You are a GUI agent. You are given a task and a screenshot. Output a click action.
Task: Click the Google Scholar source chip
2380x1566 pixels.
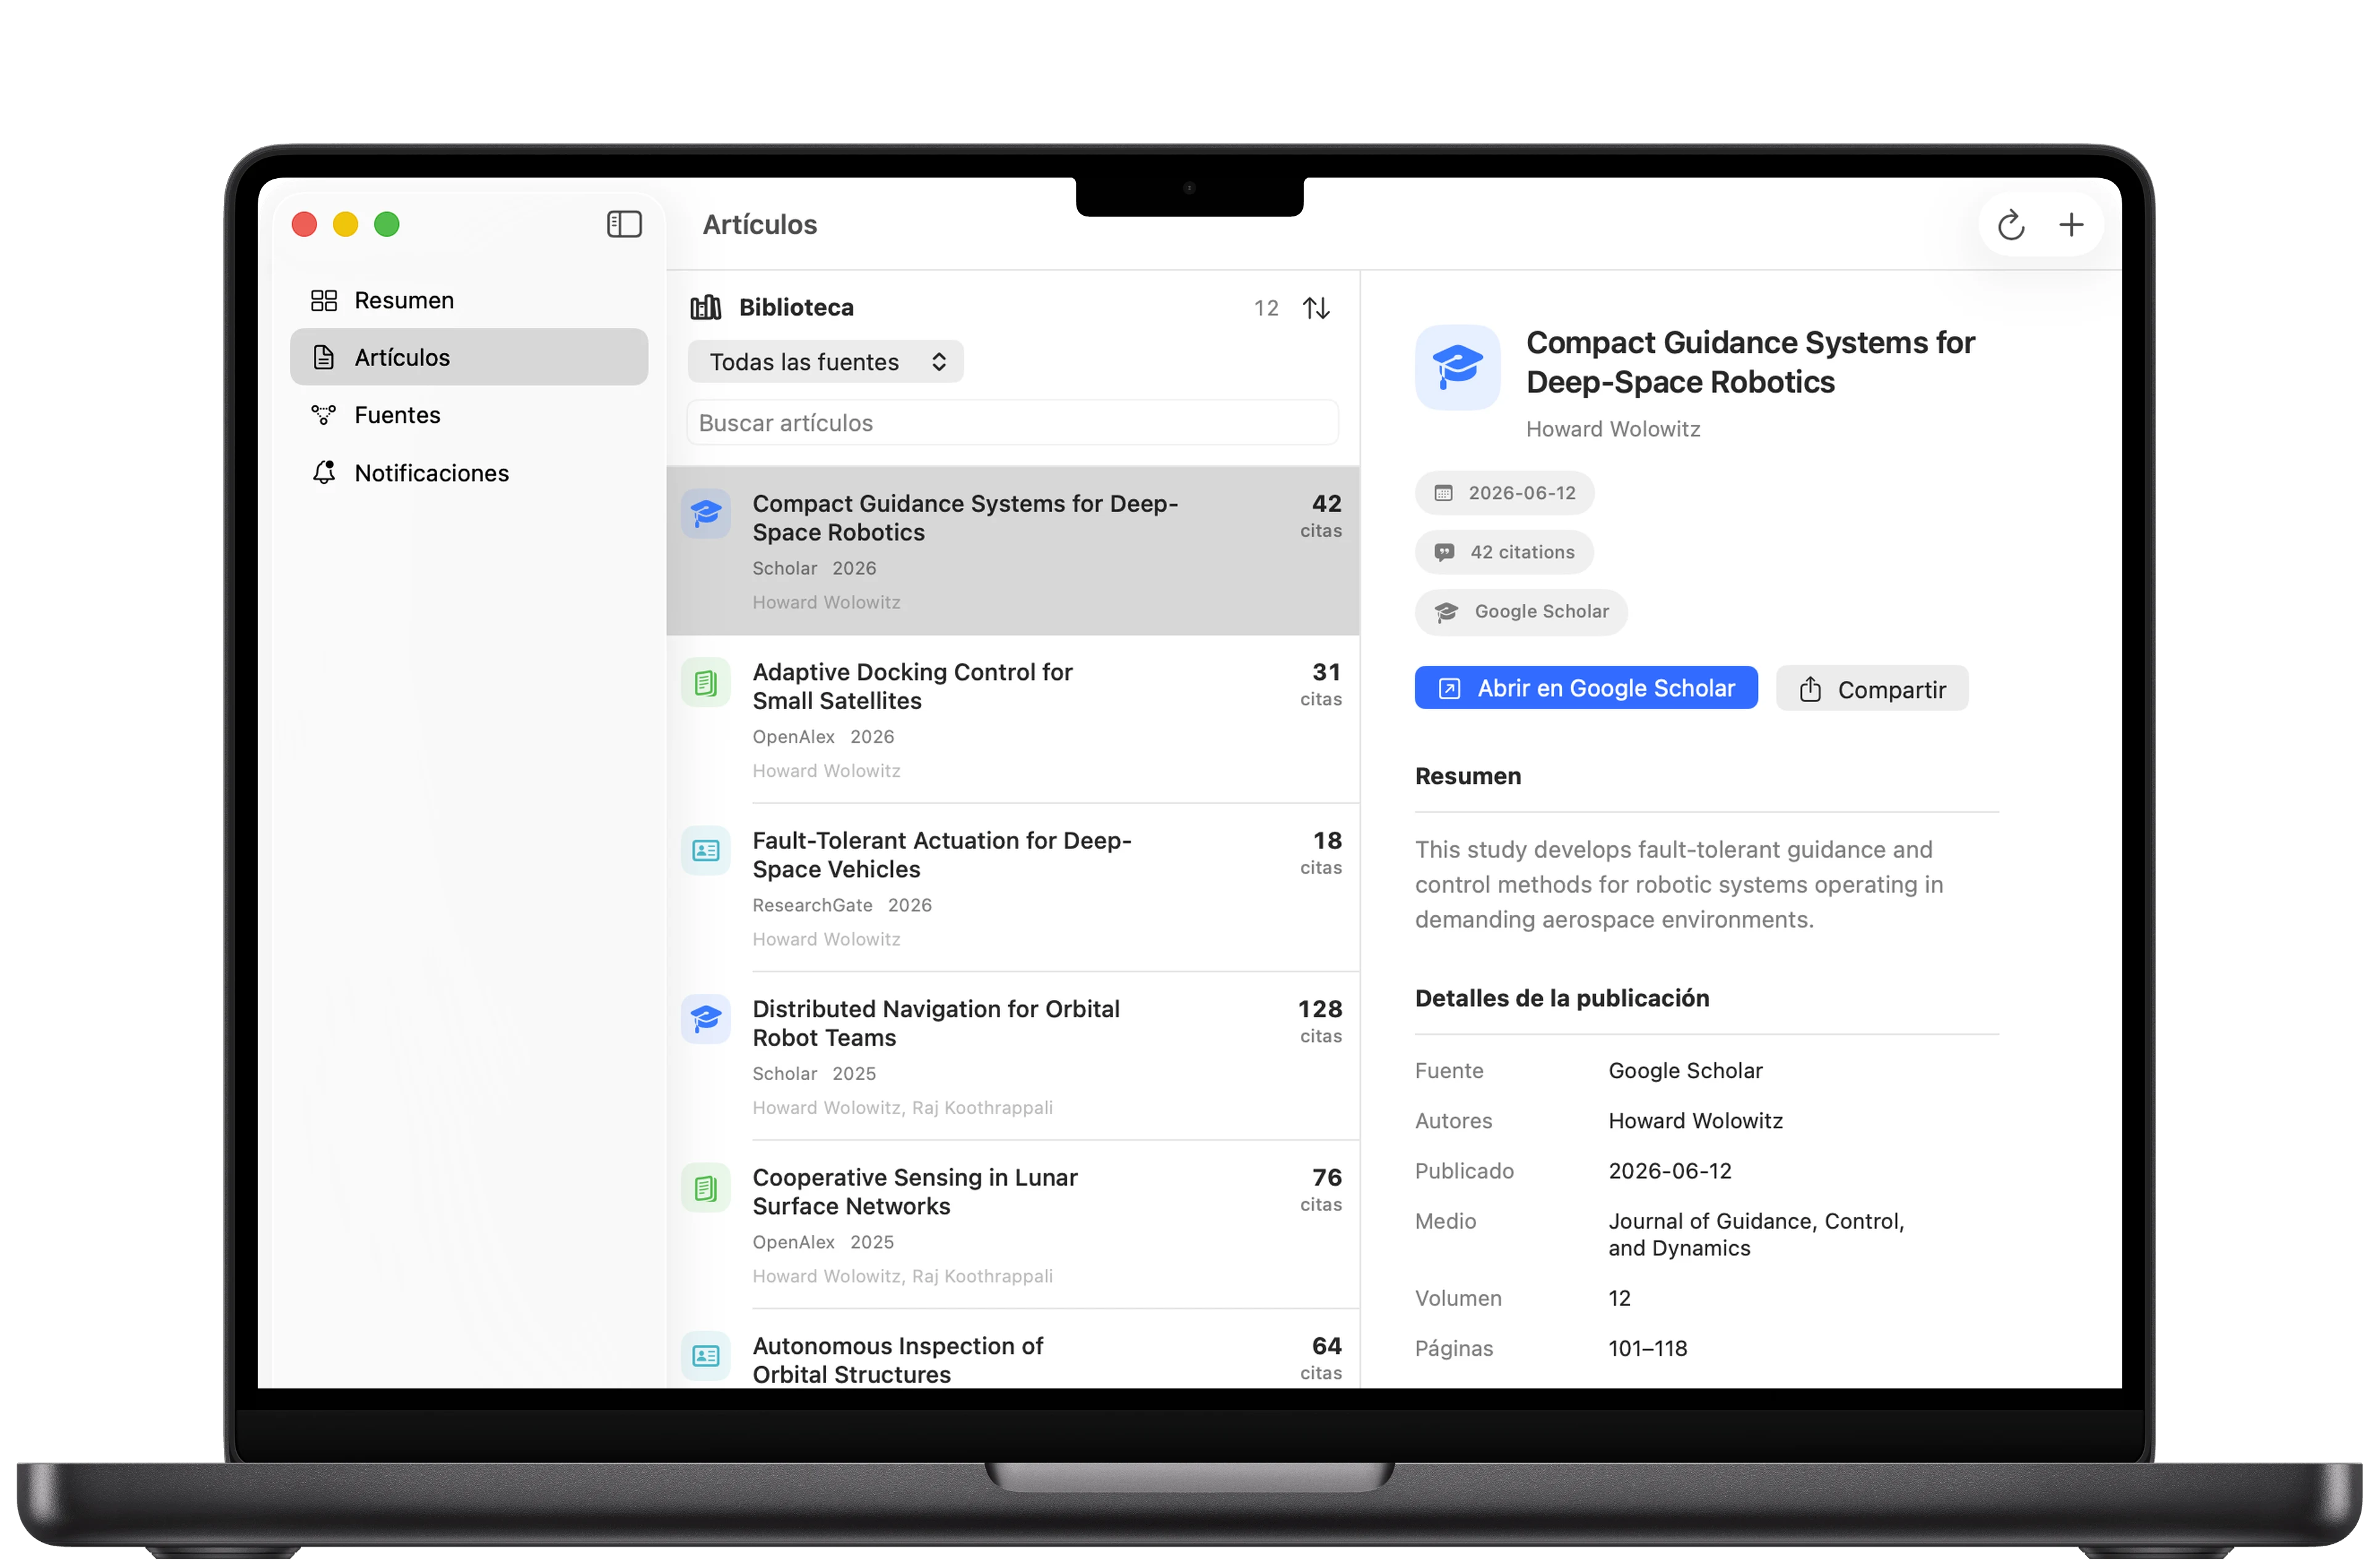(x=1521, y=611)
